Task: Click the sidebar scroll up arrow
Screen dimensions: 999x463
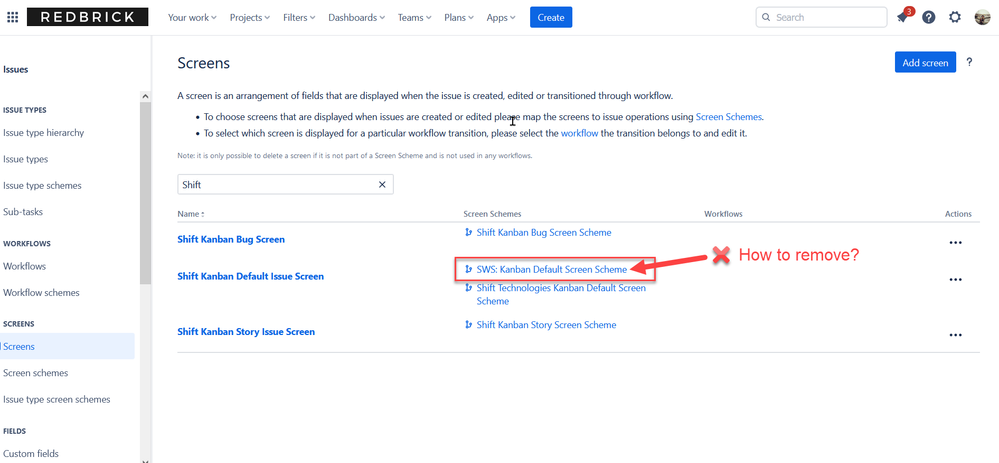Action: point(145,96)
